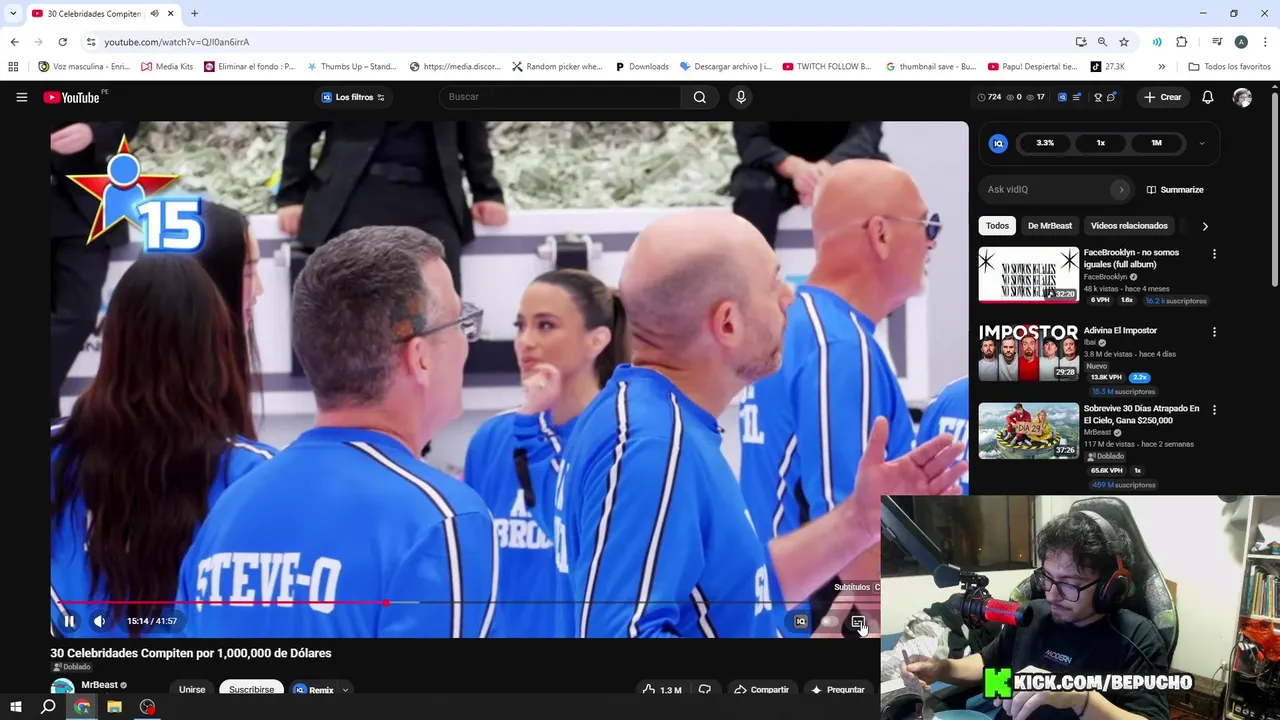Open vidIQ button in player controls

(800, 622)
